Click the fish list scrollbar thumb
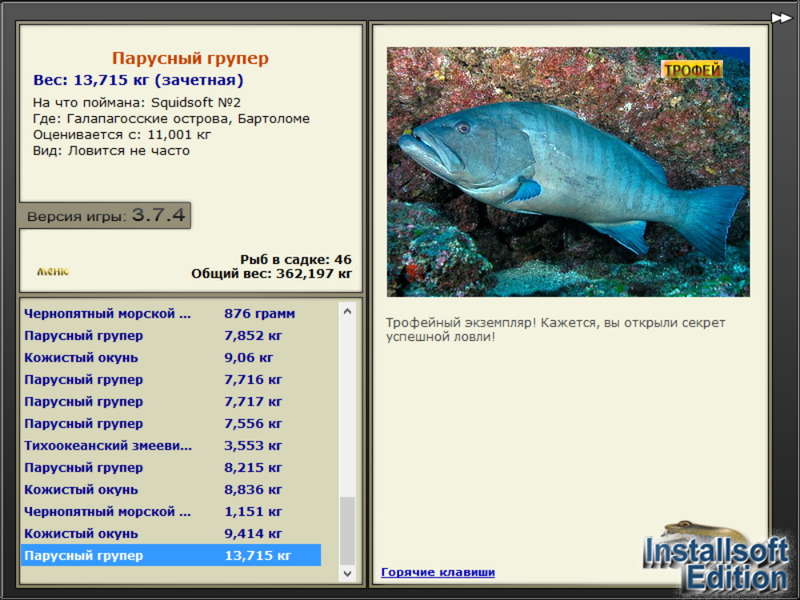Viewport: 800px width, 600px height. 347,531
